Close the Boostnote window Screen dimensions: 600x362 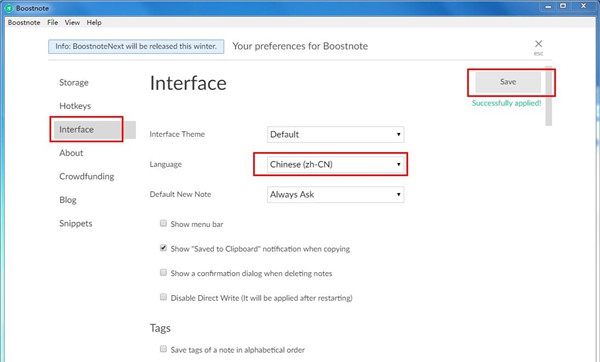(x=583, y=6)
